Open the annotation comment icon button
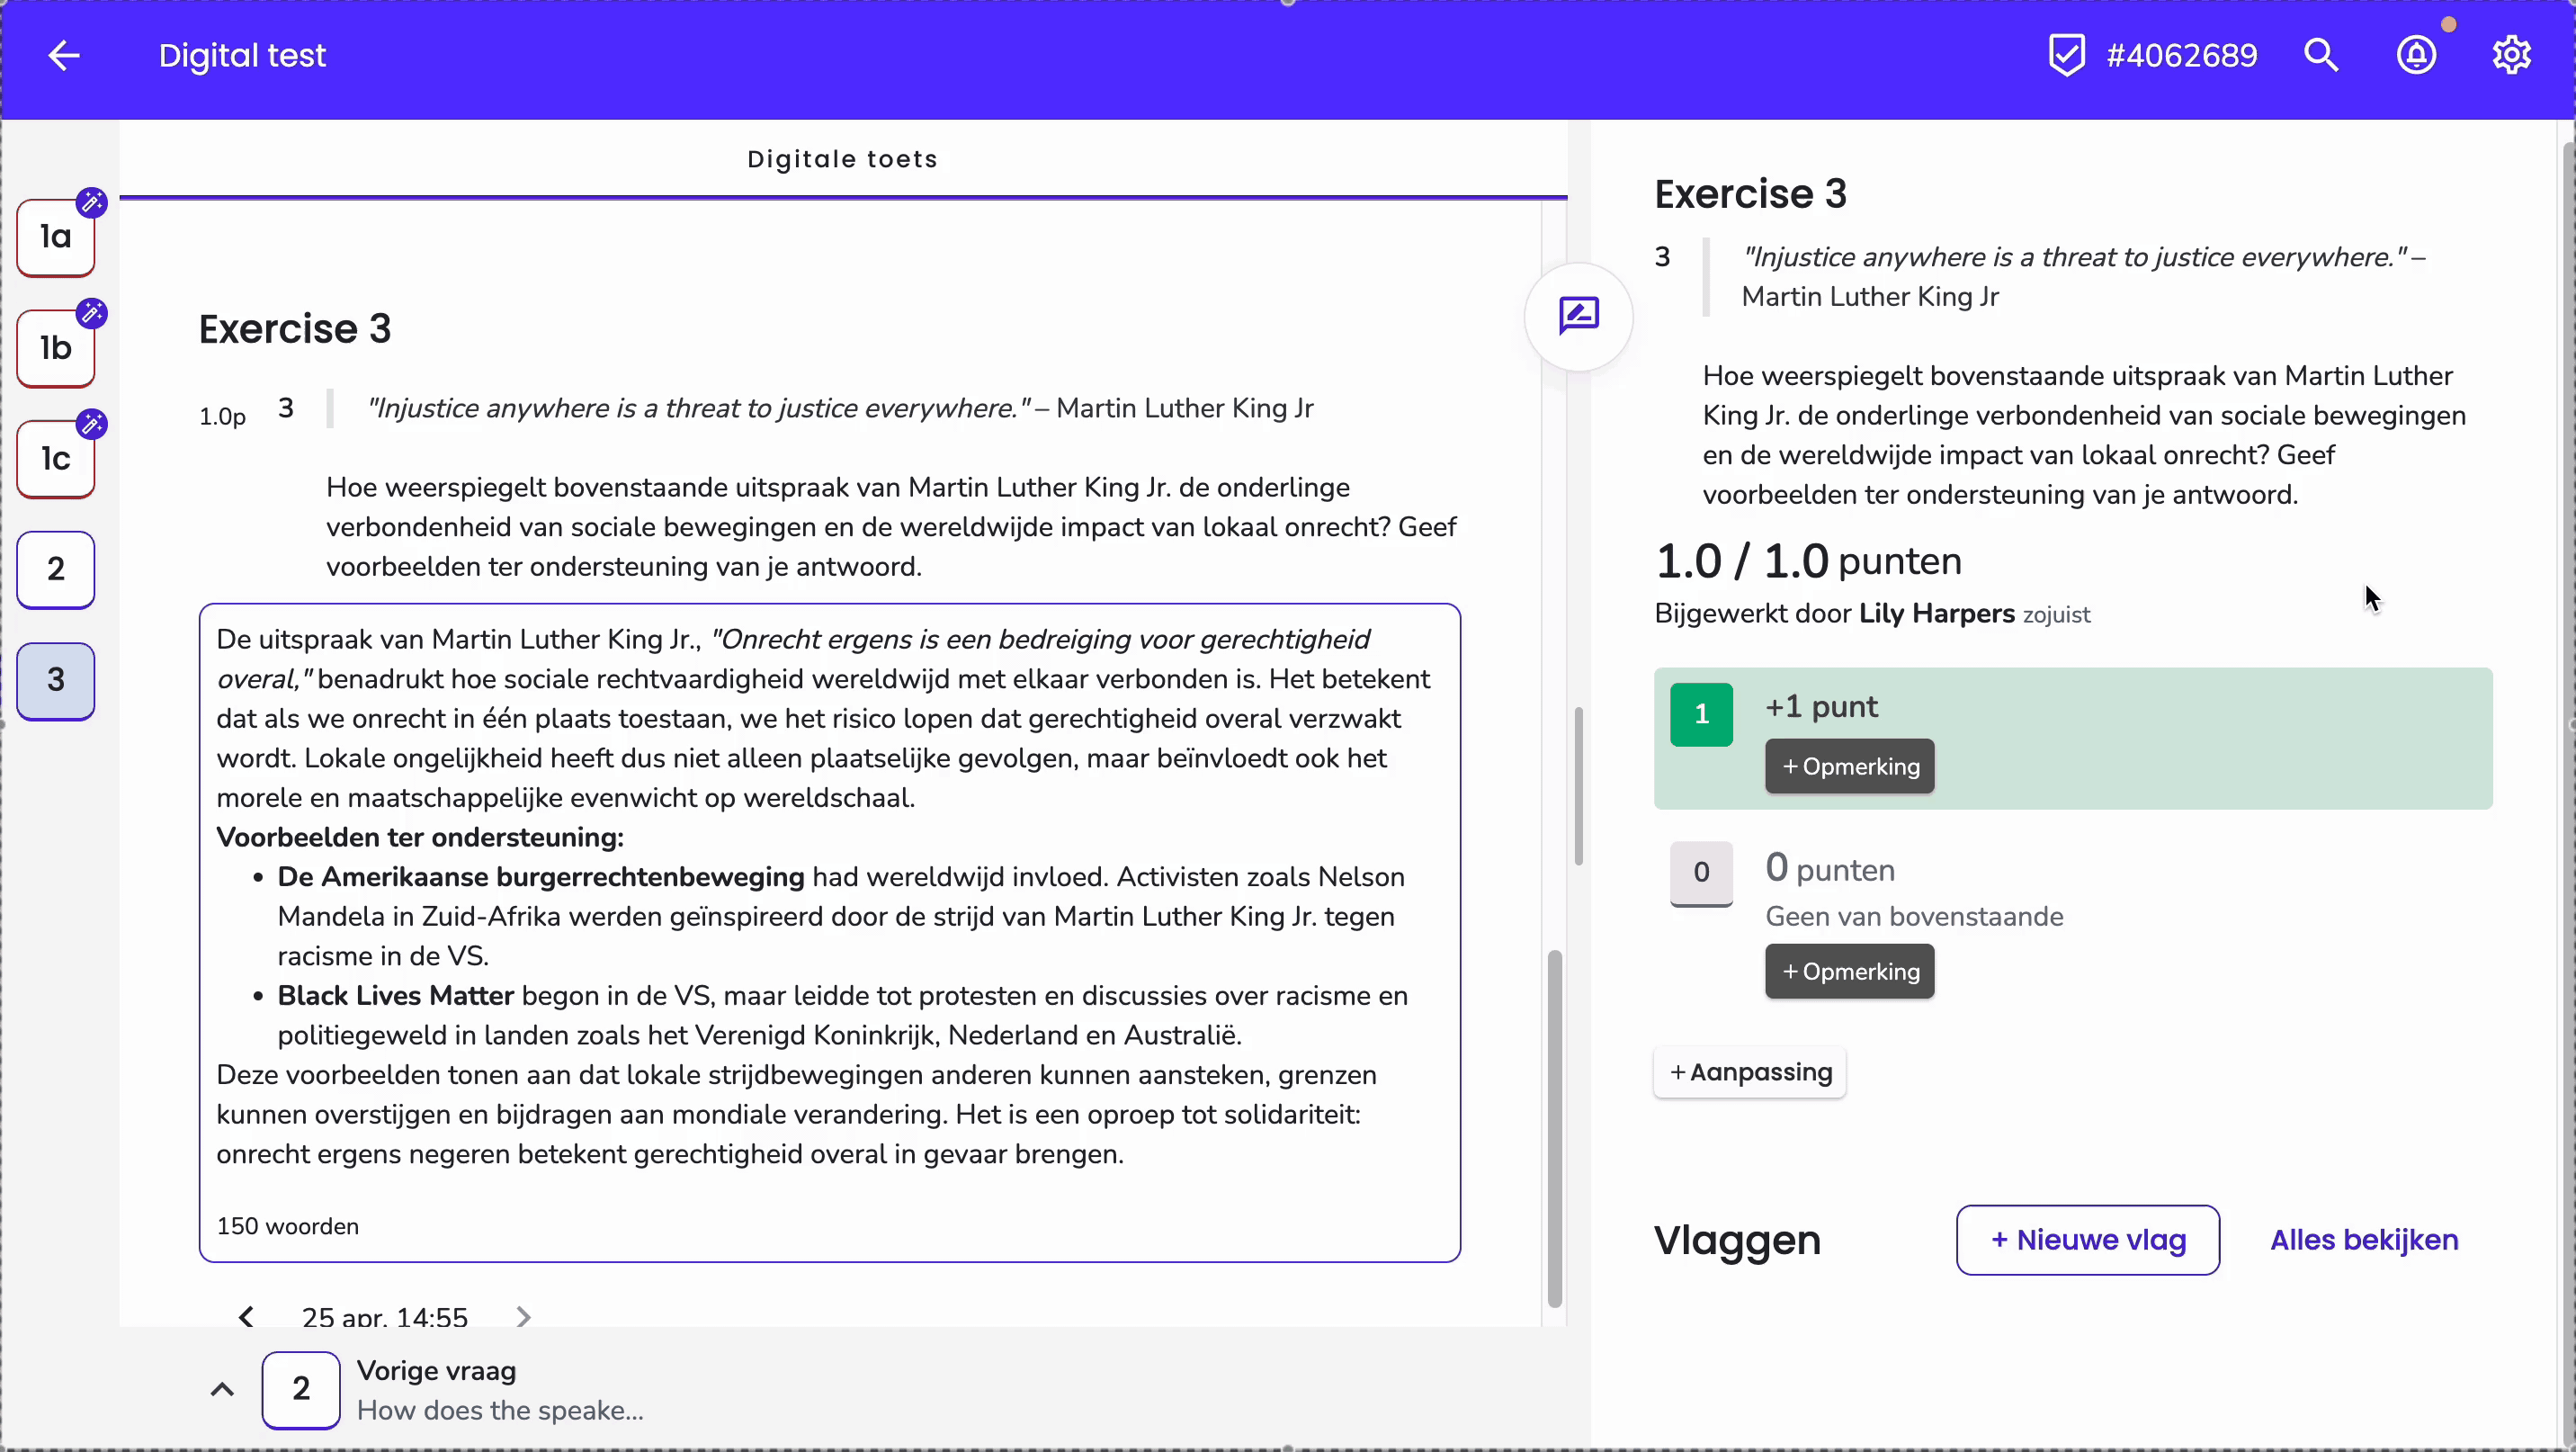The height and width of the screenshot is (1452, 2576). click(x=1579, y=316)
